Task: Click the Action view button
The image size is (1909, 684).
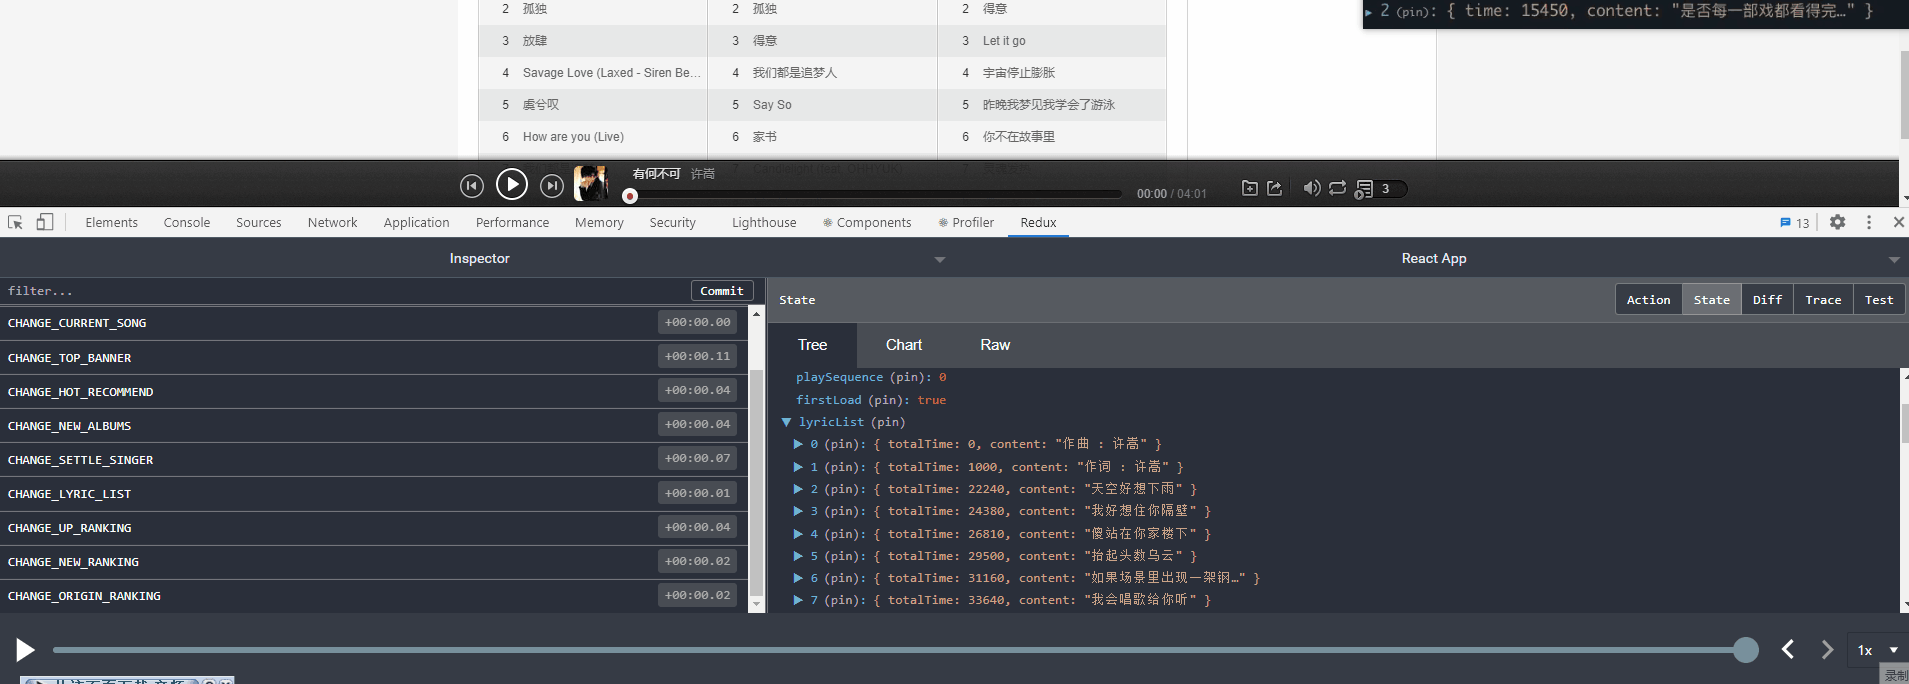Action: click(1648, 300)
